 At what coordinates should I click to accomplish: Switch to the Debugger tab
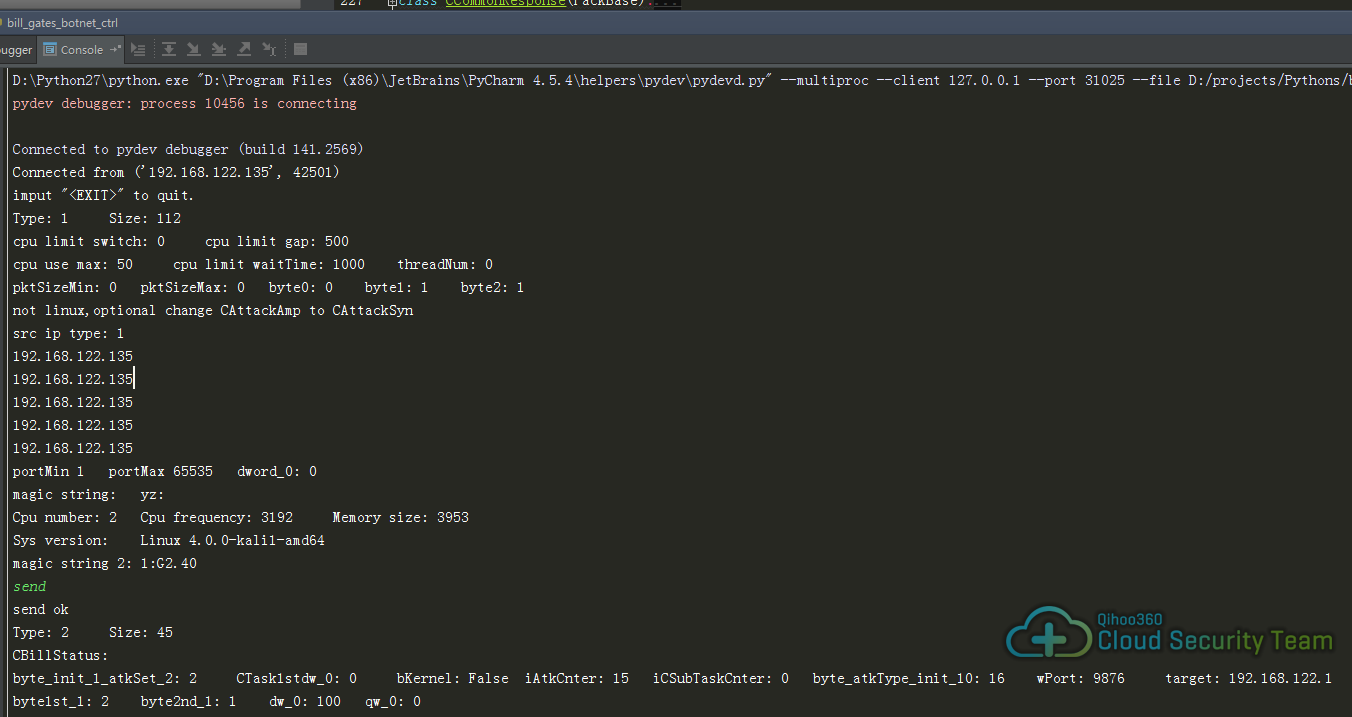16,49
